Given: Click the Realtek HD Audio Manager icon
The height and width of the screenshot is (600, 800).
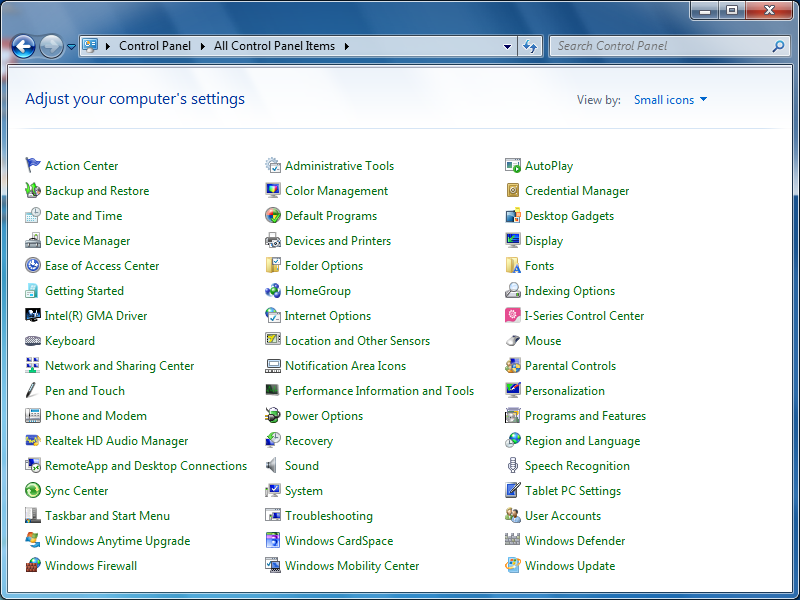Looking at the screenshot, I should coord(33,440).
